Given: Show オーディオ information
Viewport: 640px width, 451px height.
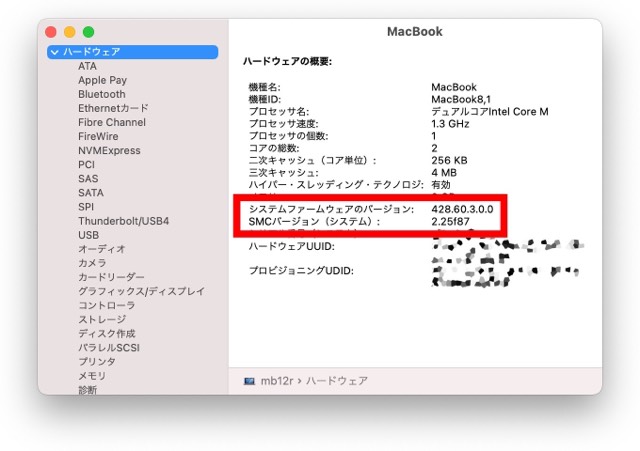Looking at the screenshot, I should (102, 249).
